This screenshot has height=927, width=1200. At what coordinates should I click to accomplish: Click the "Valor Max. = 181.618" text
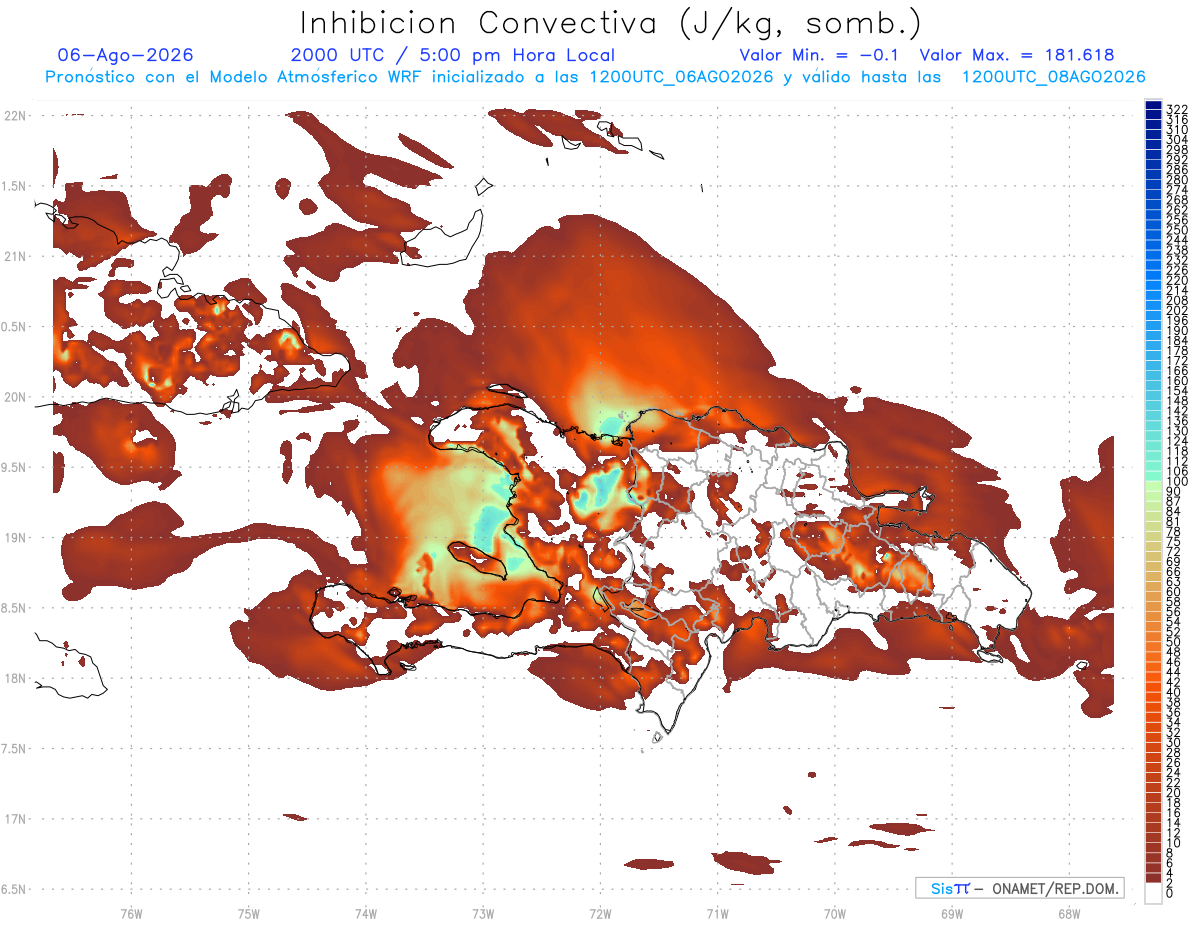pos(1017,55)
